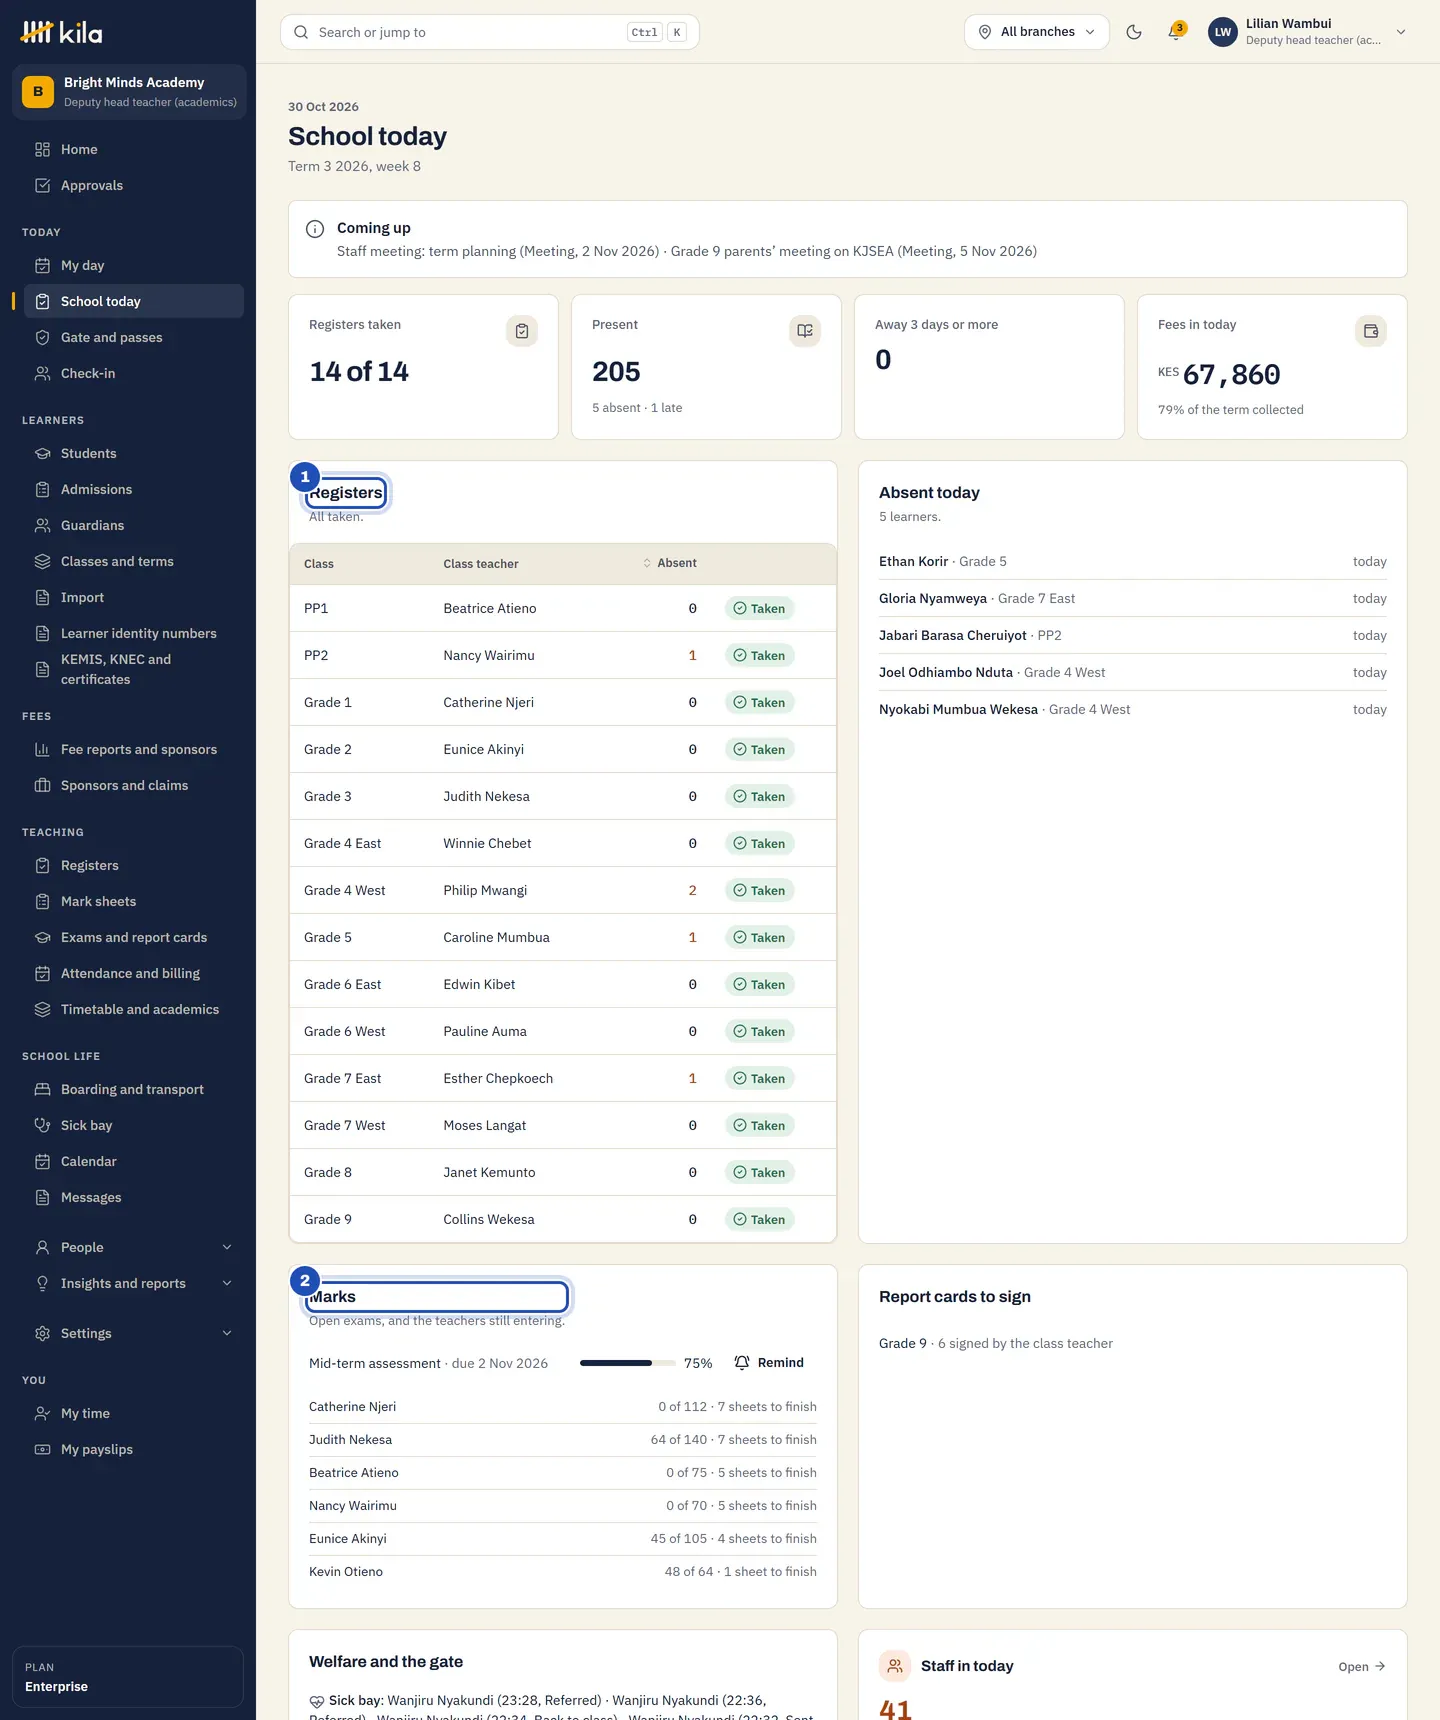Open the Staff in today panel

(1362, 1667)
